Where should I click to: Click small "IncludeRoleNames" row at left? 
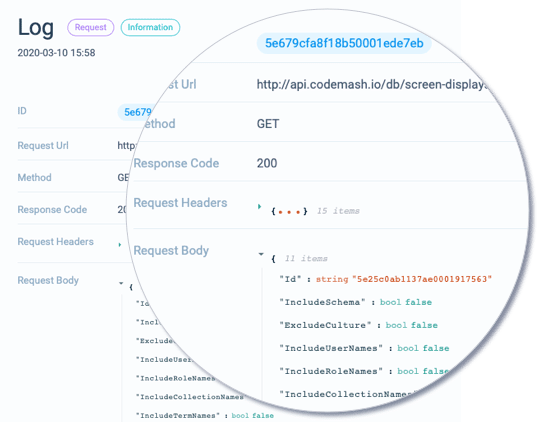[176, 378]
